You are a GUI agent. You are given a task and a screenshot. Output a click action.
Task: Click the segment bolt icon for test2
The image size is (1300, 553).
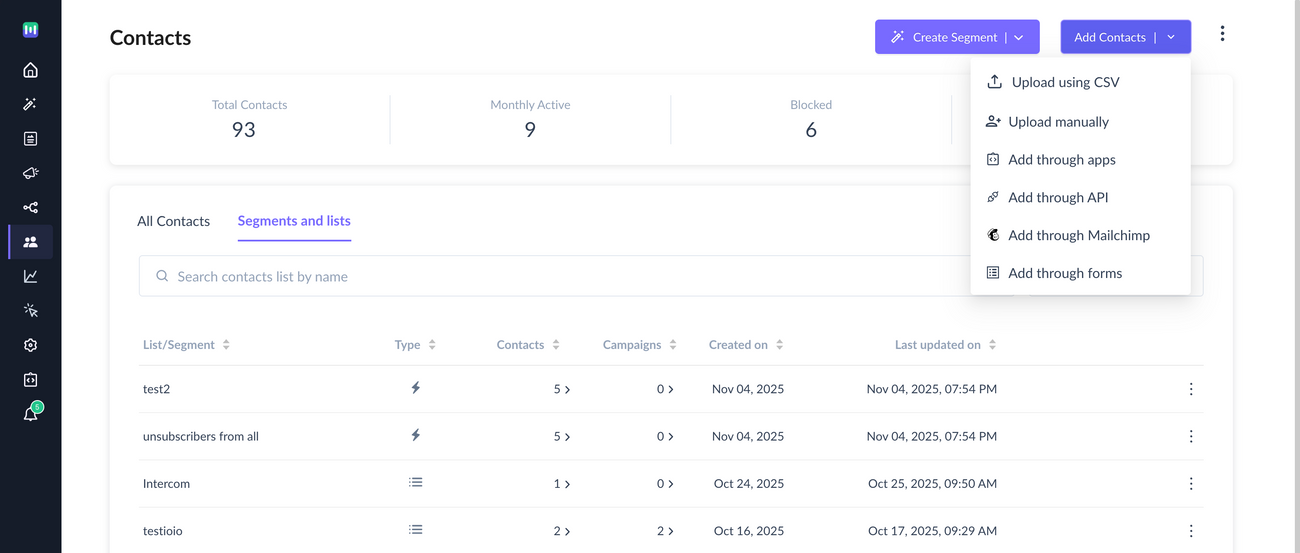pos(416,388)
